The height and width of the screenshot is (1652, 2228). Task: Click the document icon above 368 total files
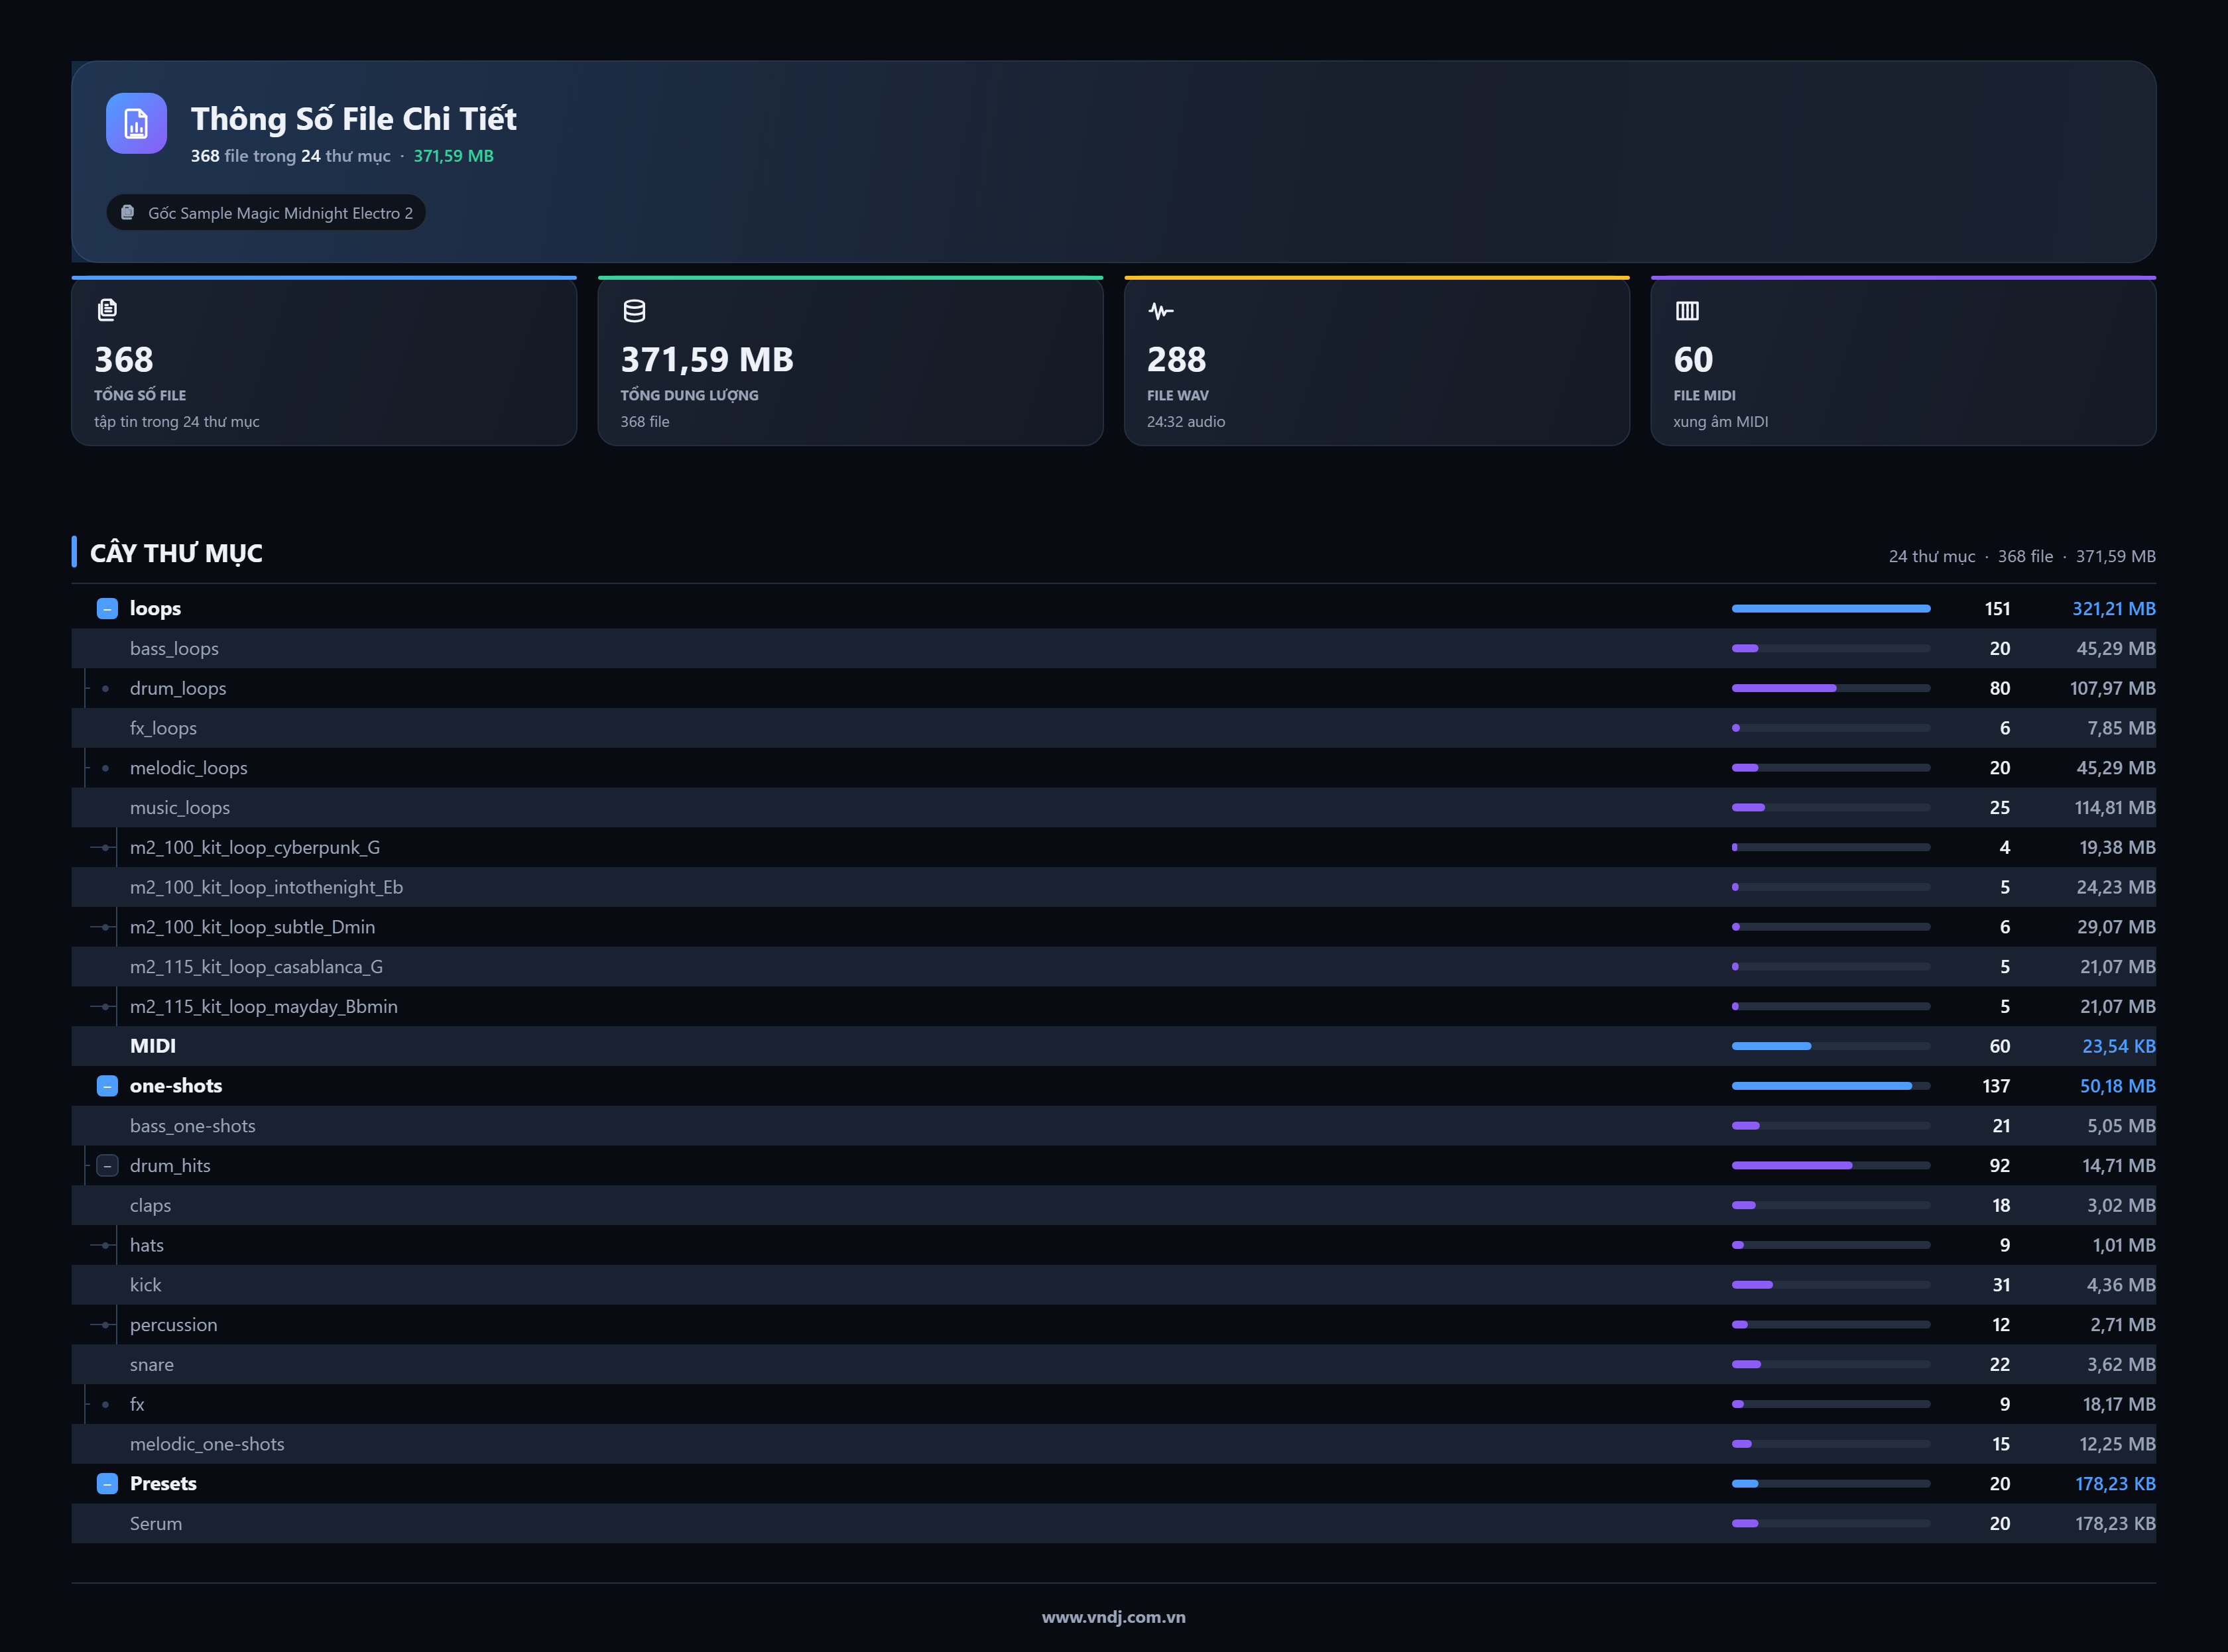[107, 310]
